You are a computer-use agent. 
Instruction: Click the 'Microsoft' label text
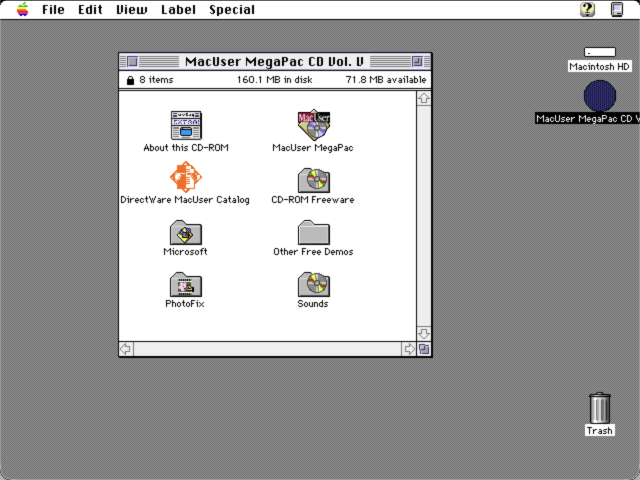(185, 251)
